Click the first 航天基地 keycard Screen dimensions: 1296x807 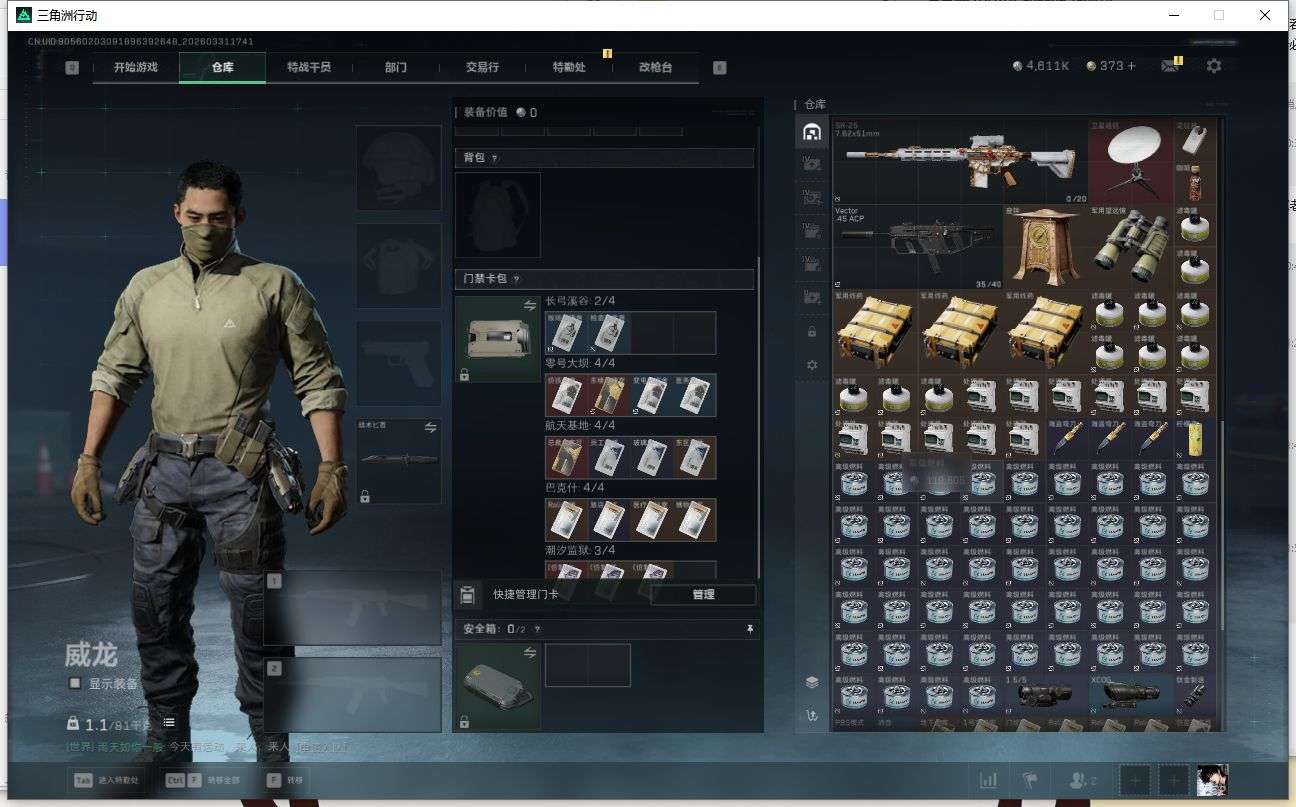[566, 457]
